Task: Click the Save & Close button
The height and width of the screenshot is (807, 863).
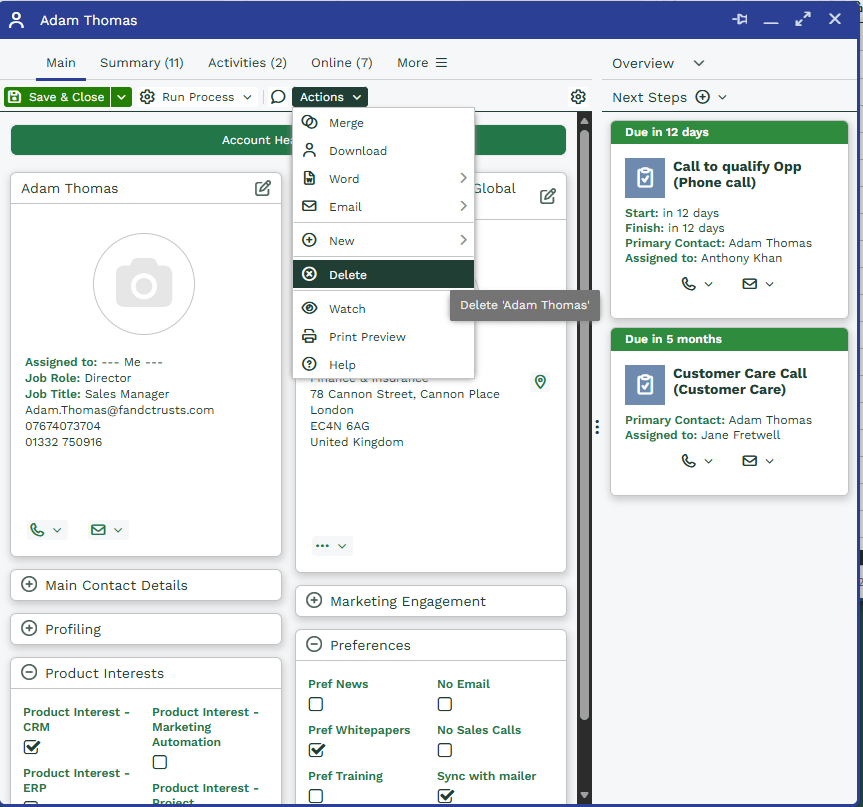Action: 56,97
